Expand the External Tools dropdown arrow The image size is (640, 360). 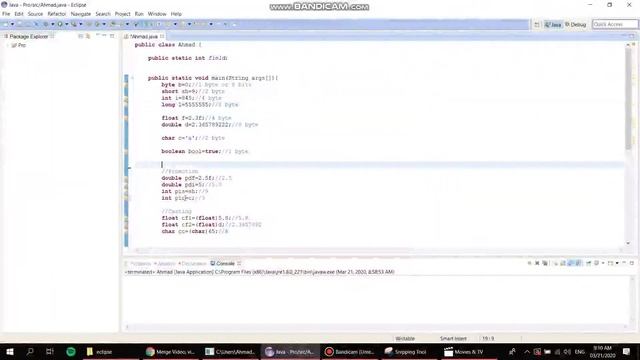pos(80,24)
